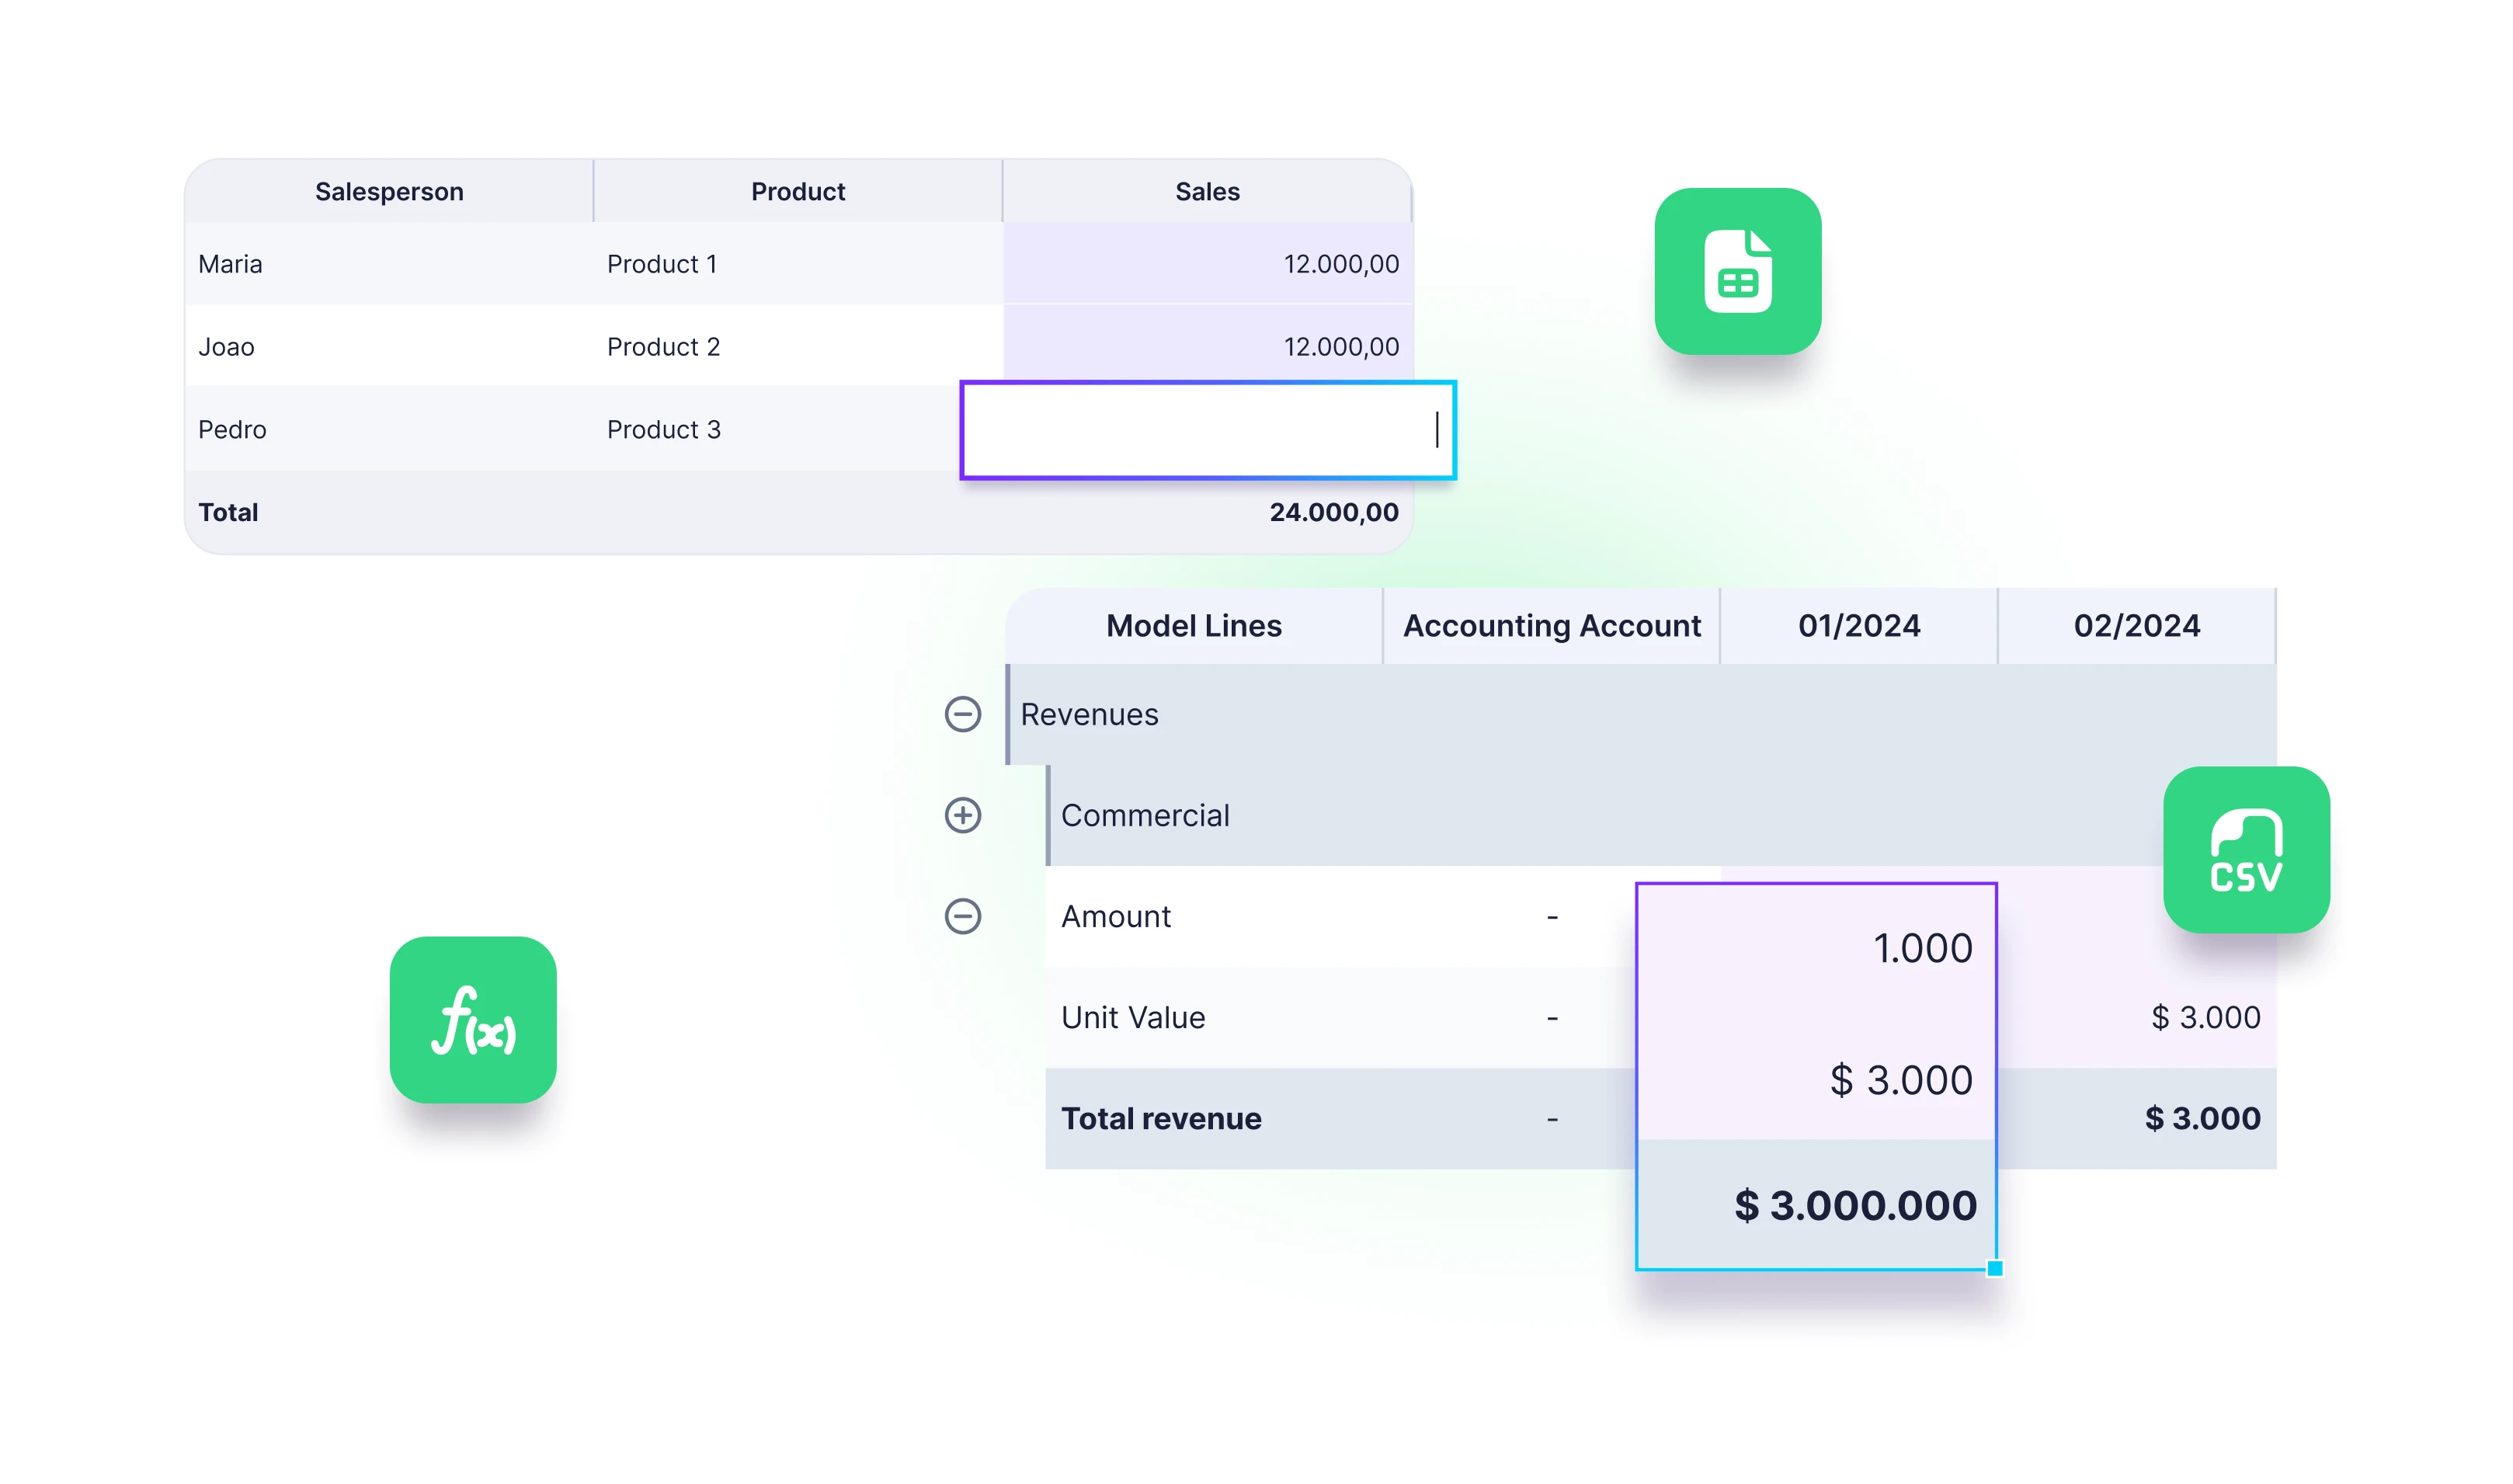Click the 02/2024 Total revenue $ 3.000

(x=2202, y=1118)
